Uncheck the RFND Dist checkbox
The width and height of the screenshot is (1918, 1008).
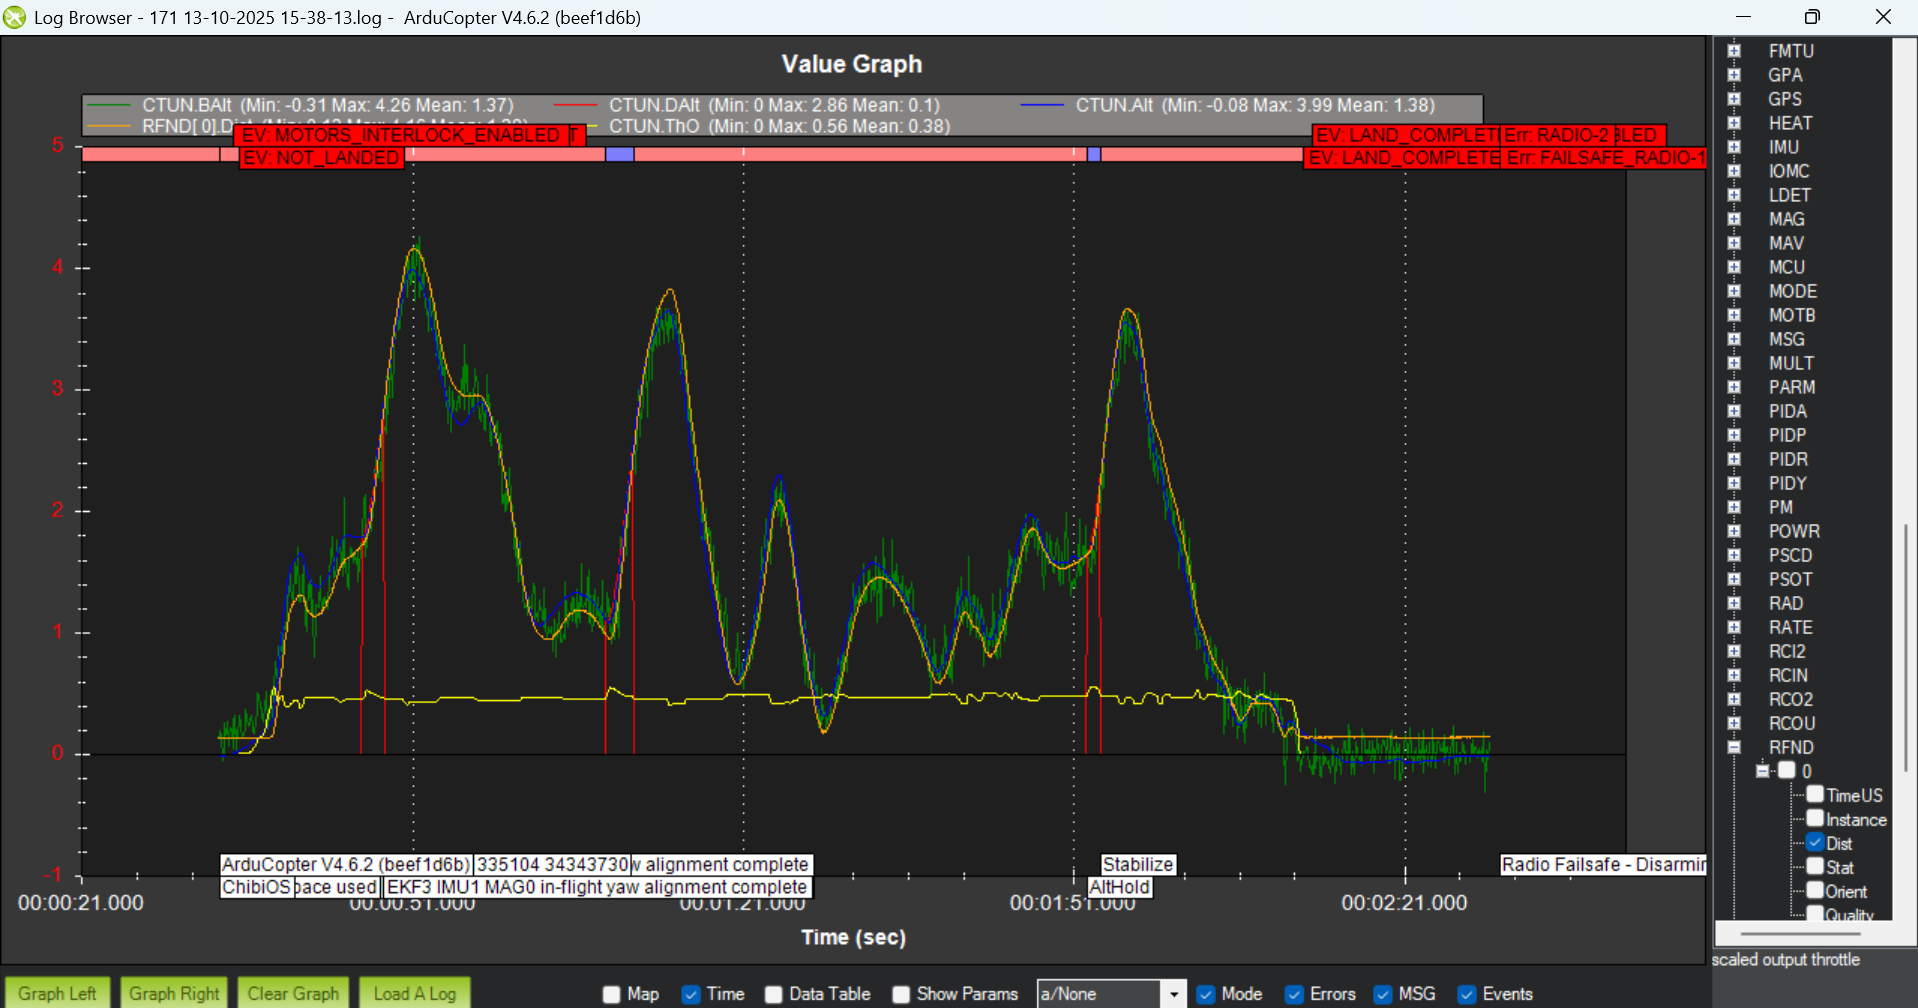point(1815,842)
